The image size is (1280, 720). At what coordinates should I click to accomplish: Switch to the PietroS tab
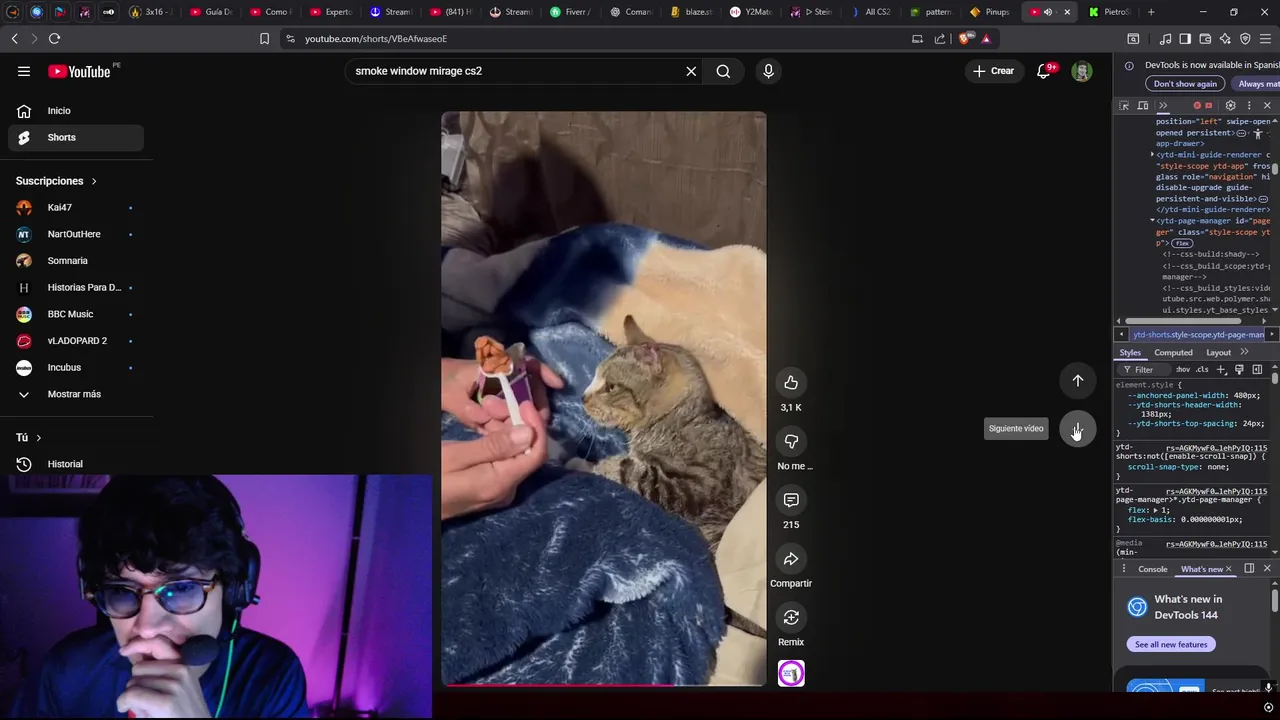1108,12
